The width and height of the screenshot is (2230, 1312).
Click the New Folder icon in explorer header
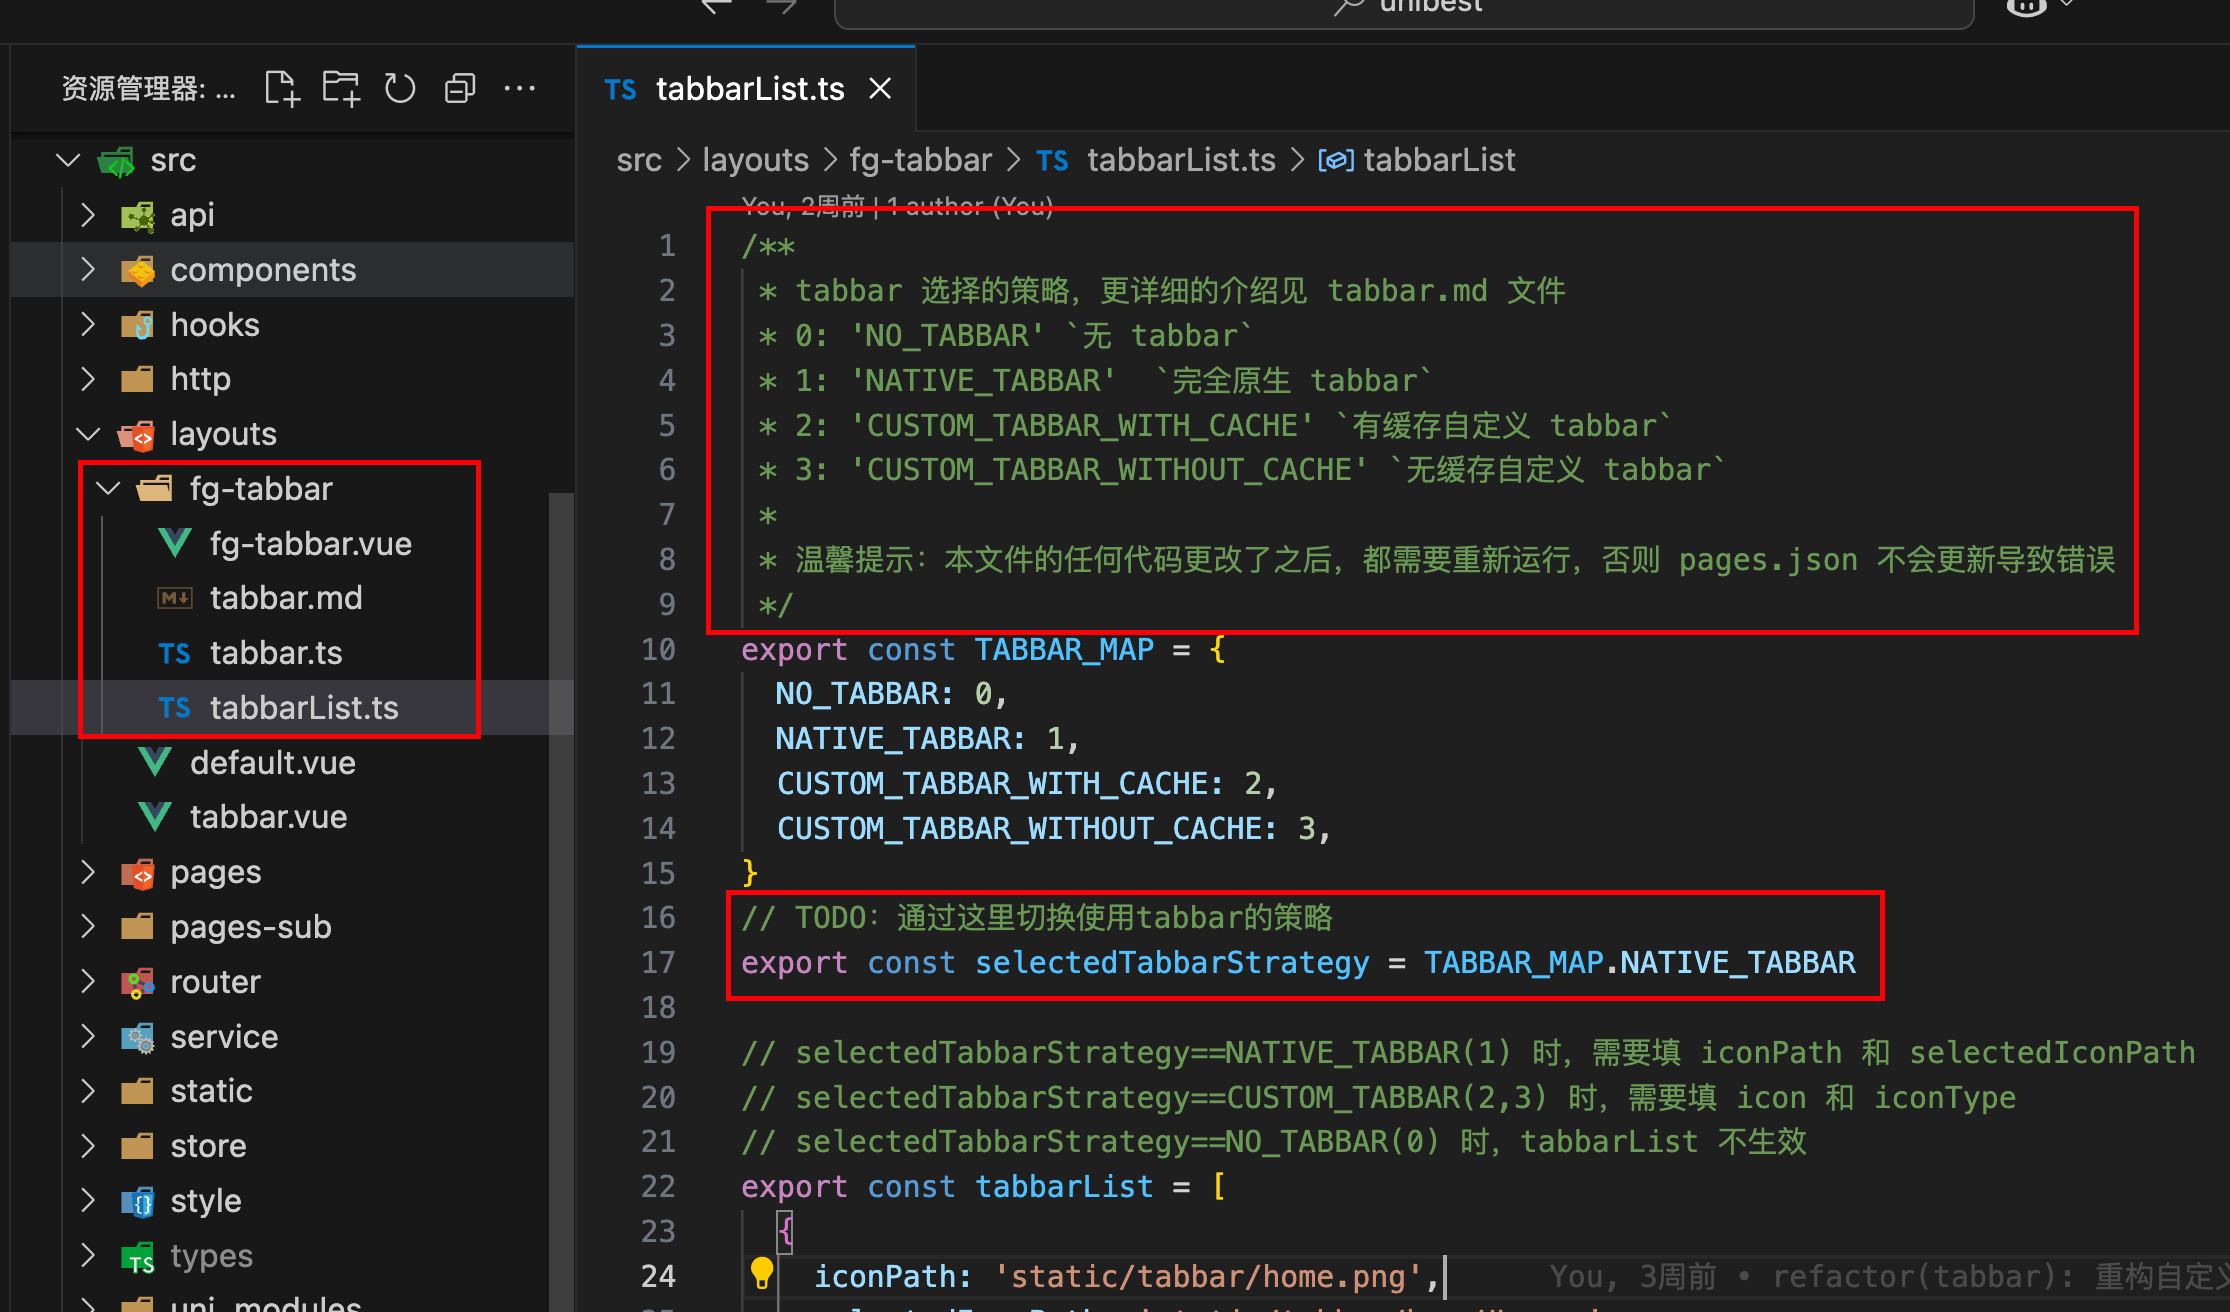[341, 89]
